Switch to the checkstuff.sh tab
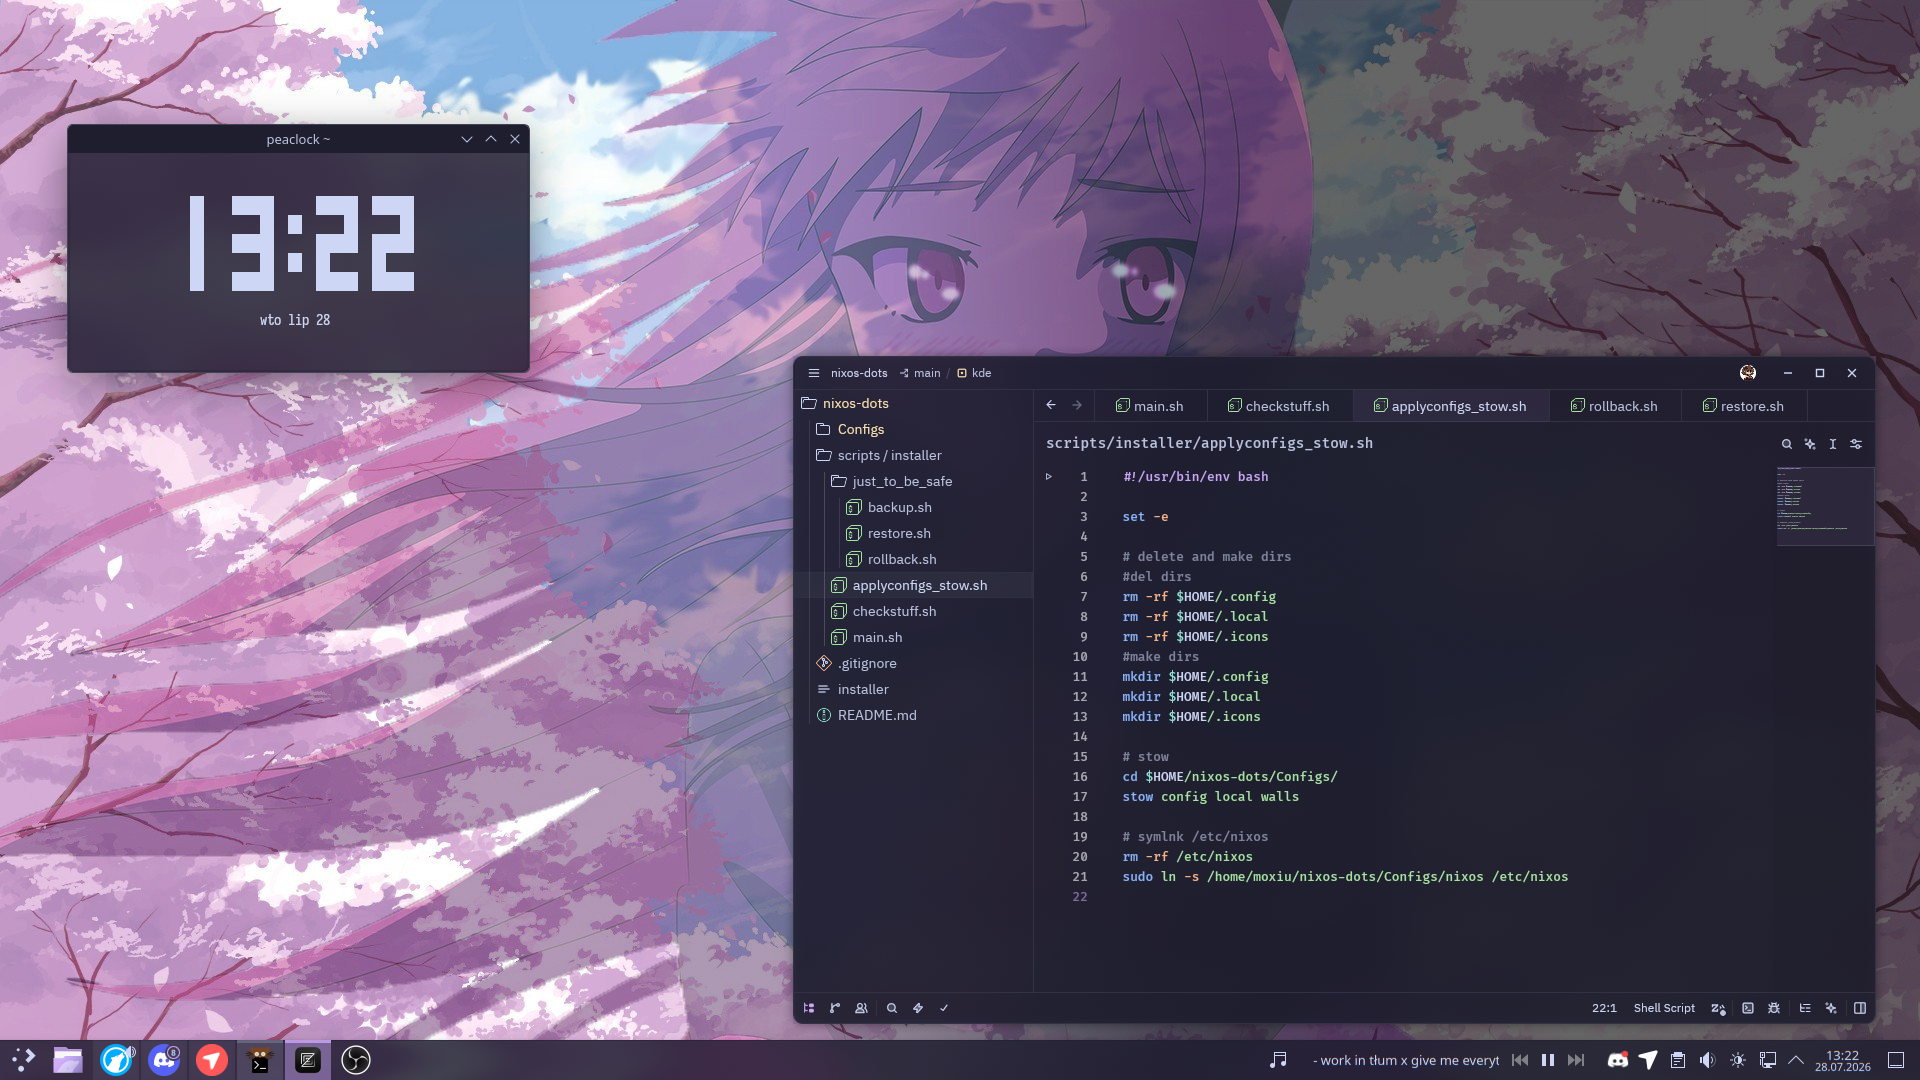 point(1279,406)
